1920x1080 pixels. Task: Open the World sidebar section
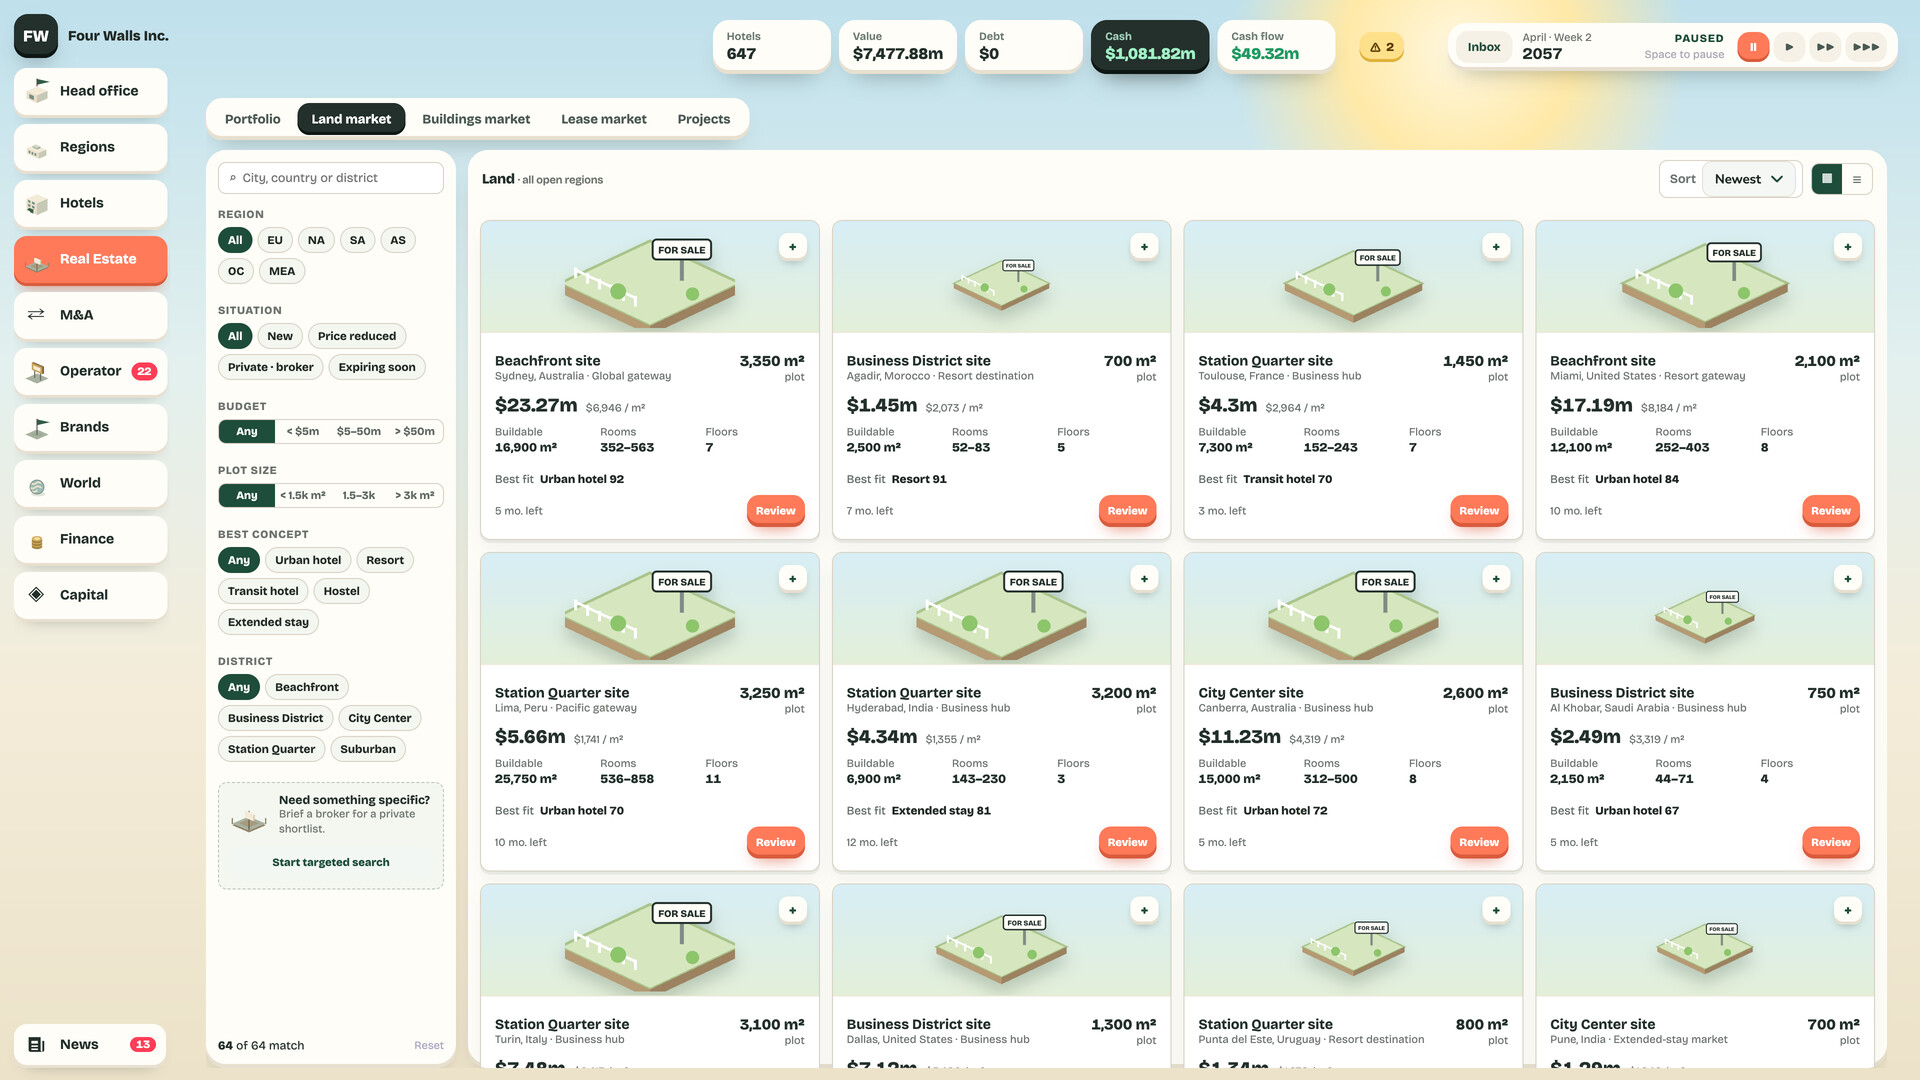click(x=90, y=483)
